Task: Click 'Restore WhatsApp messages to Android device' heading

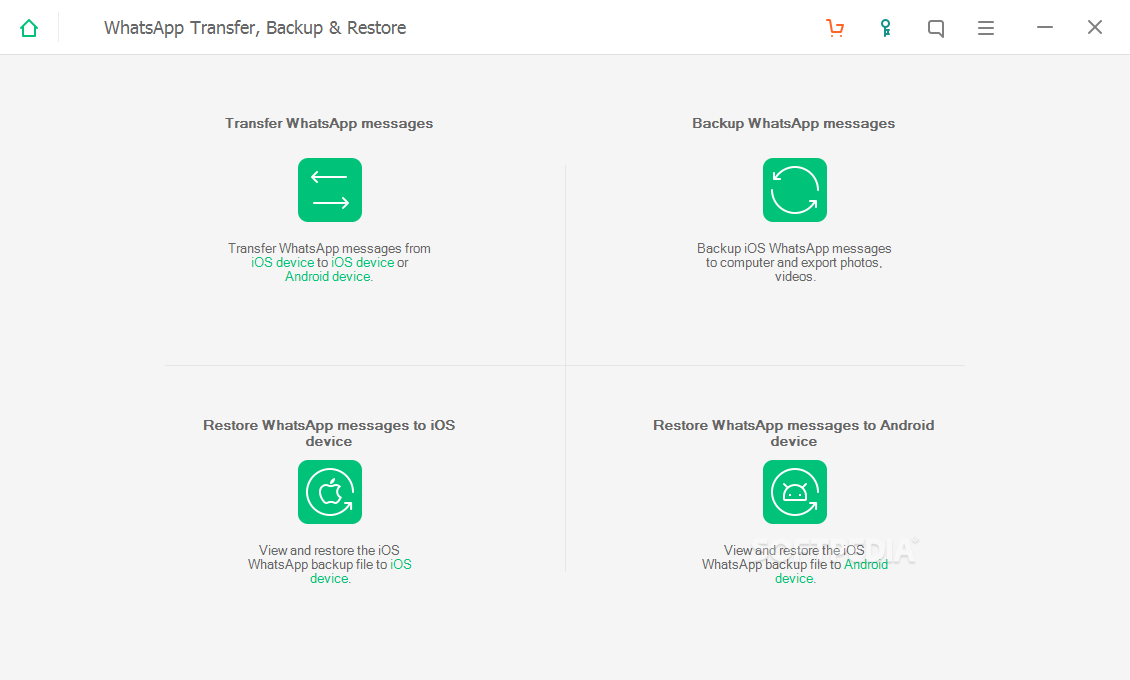Action: tap(793, 433)
